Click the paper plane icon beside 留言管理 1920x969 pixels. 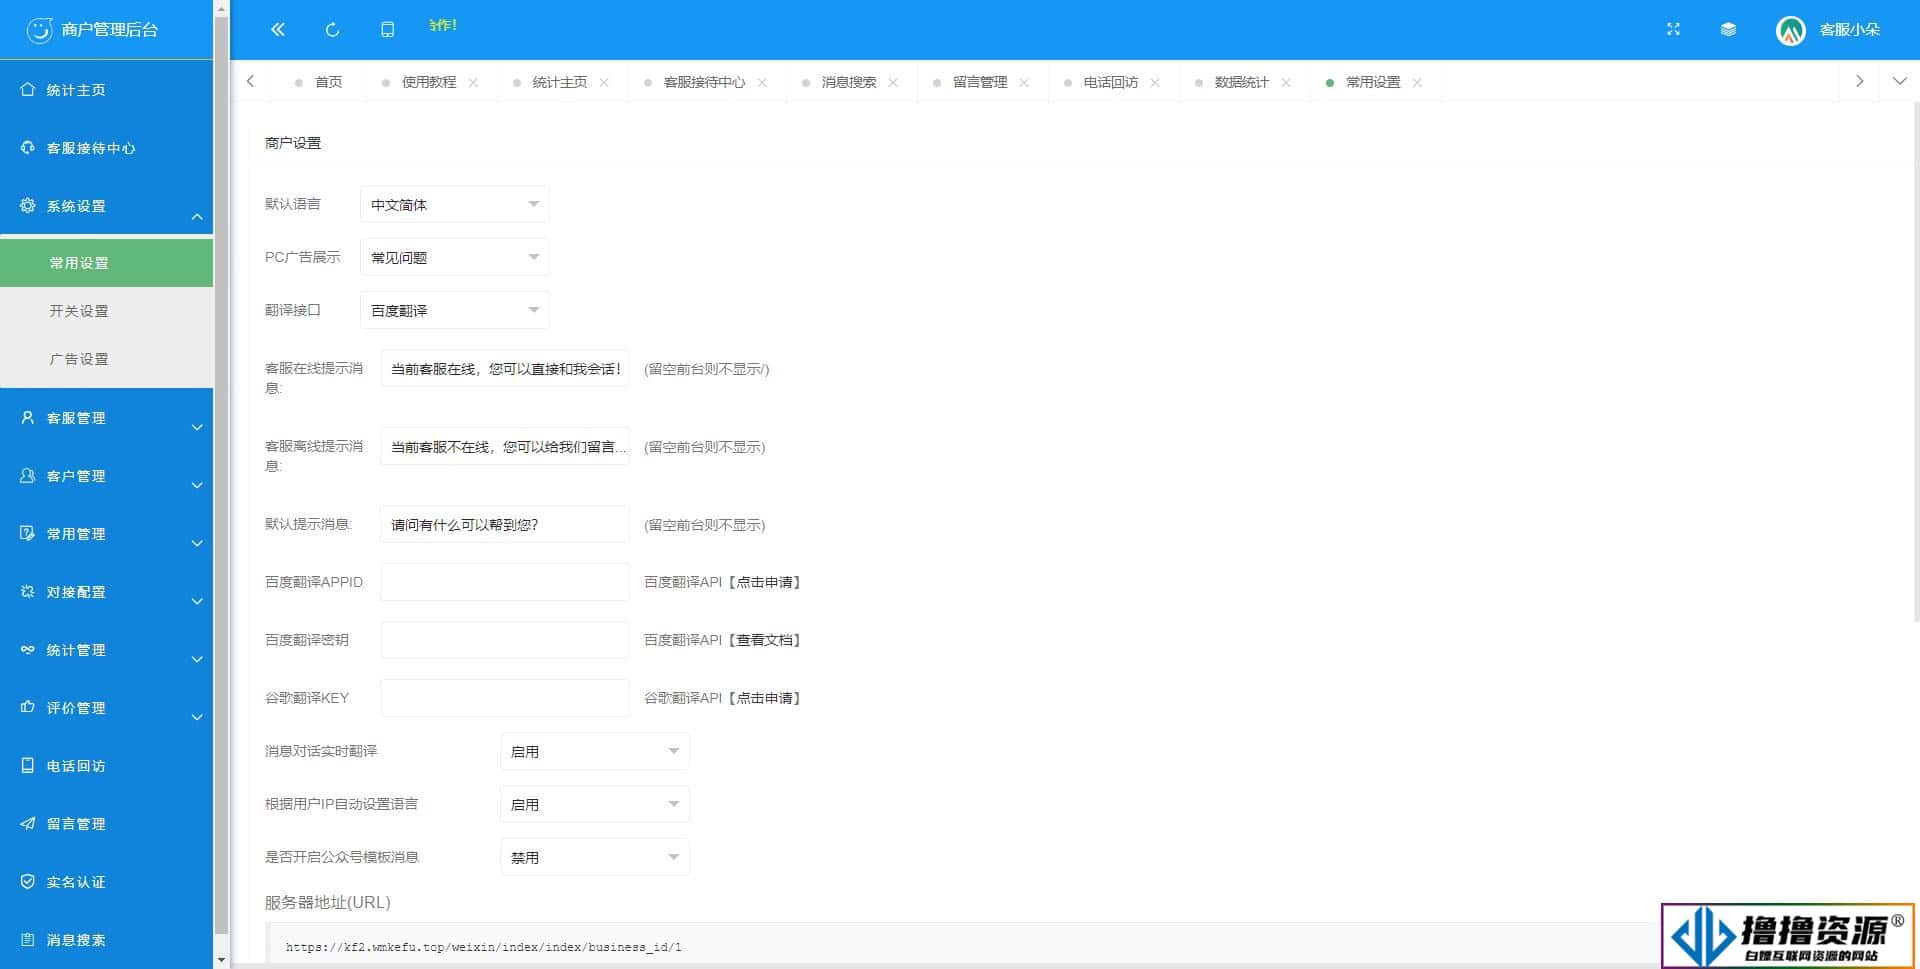pos(28,823)
